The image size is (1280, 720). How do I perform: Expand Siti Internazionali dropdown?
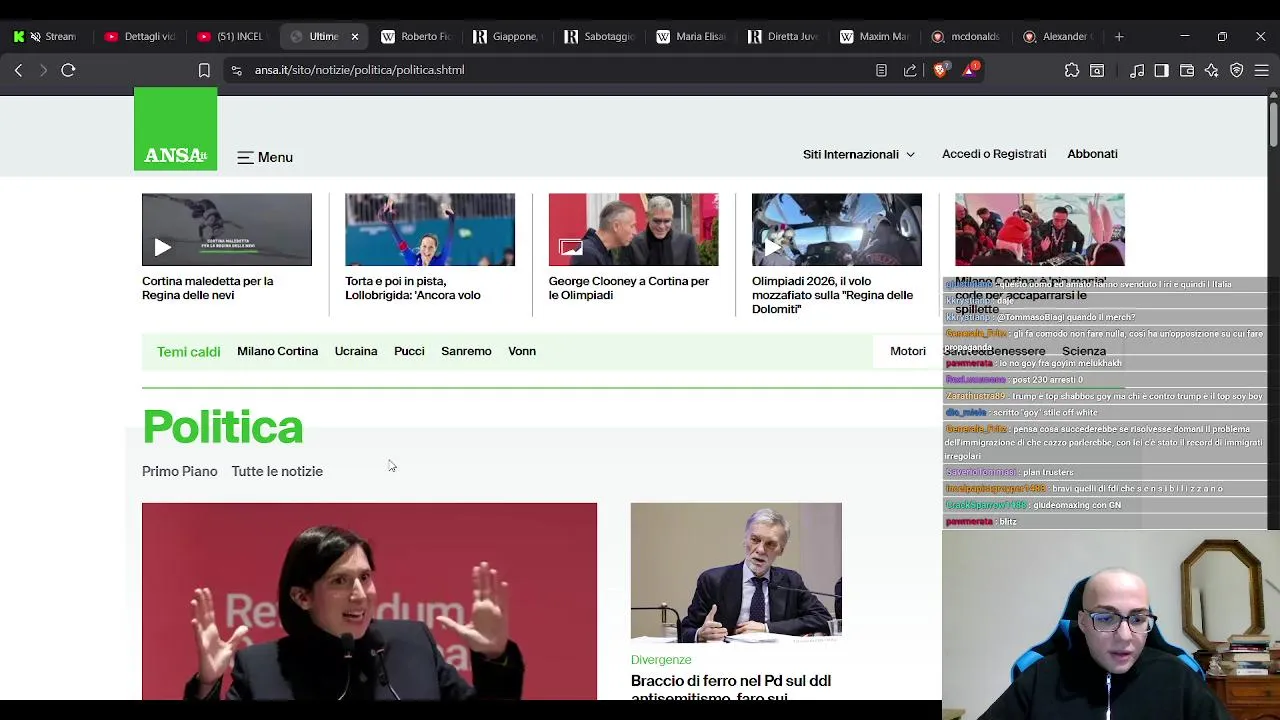[x=859, y=154]
